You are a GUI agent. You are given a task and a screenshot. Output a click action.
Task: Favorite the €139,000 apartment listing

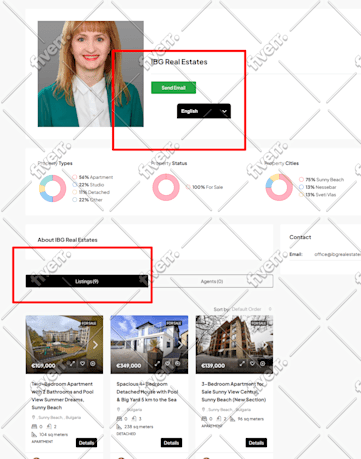pyautogui.click(x=252, y=363)
